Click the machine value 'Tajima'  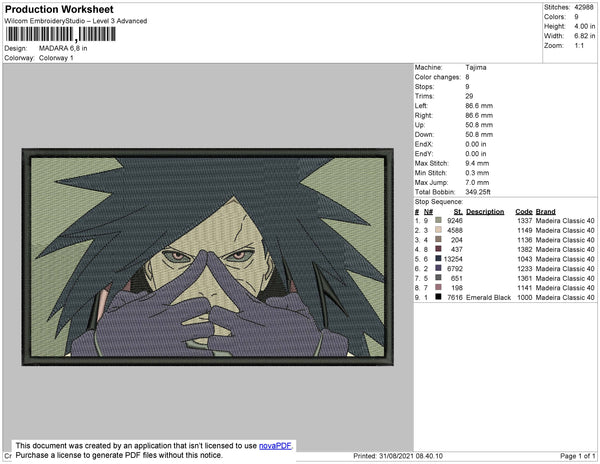click(x=476, y=67)
